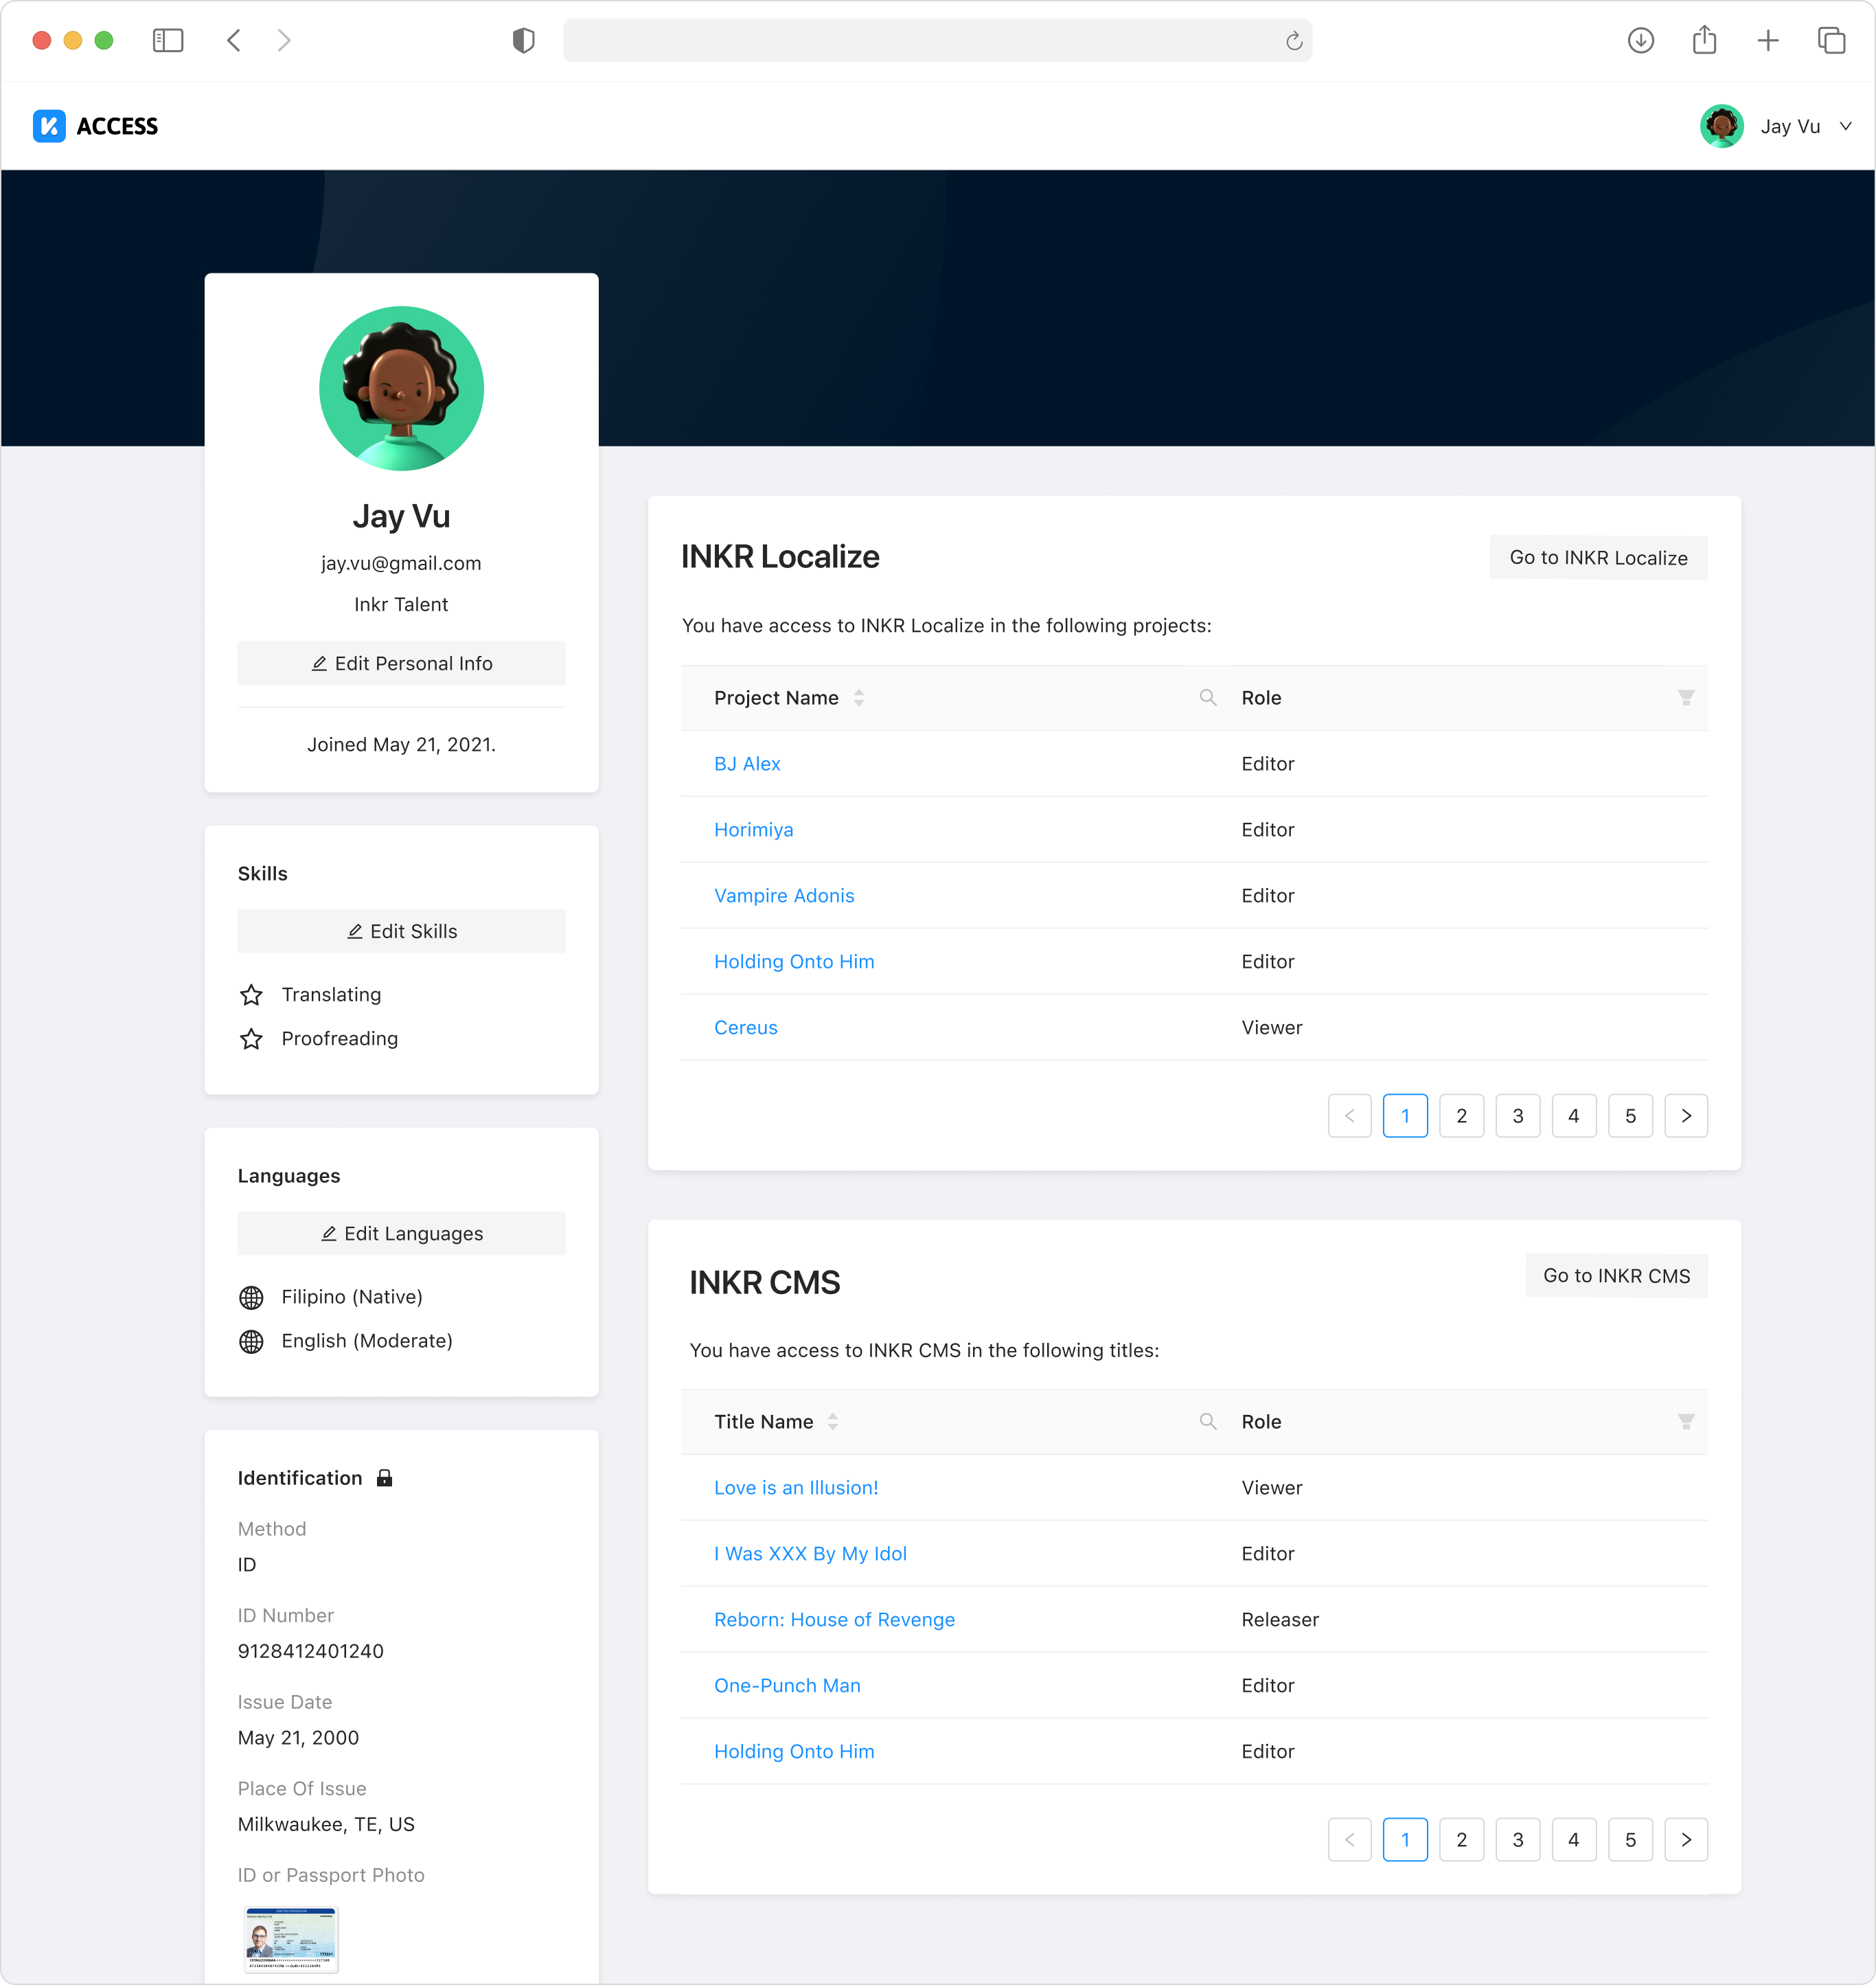Click the browser share icon
The height and width of the screenshot is (1985, 1876).
(x=1704, y=40)
